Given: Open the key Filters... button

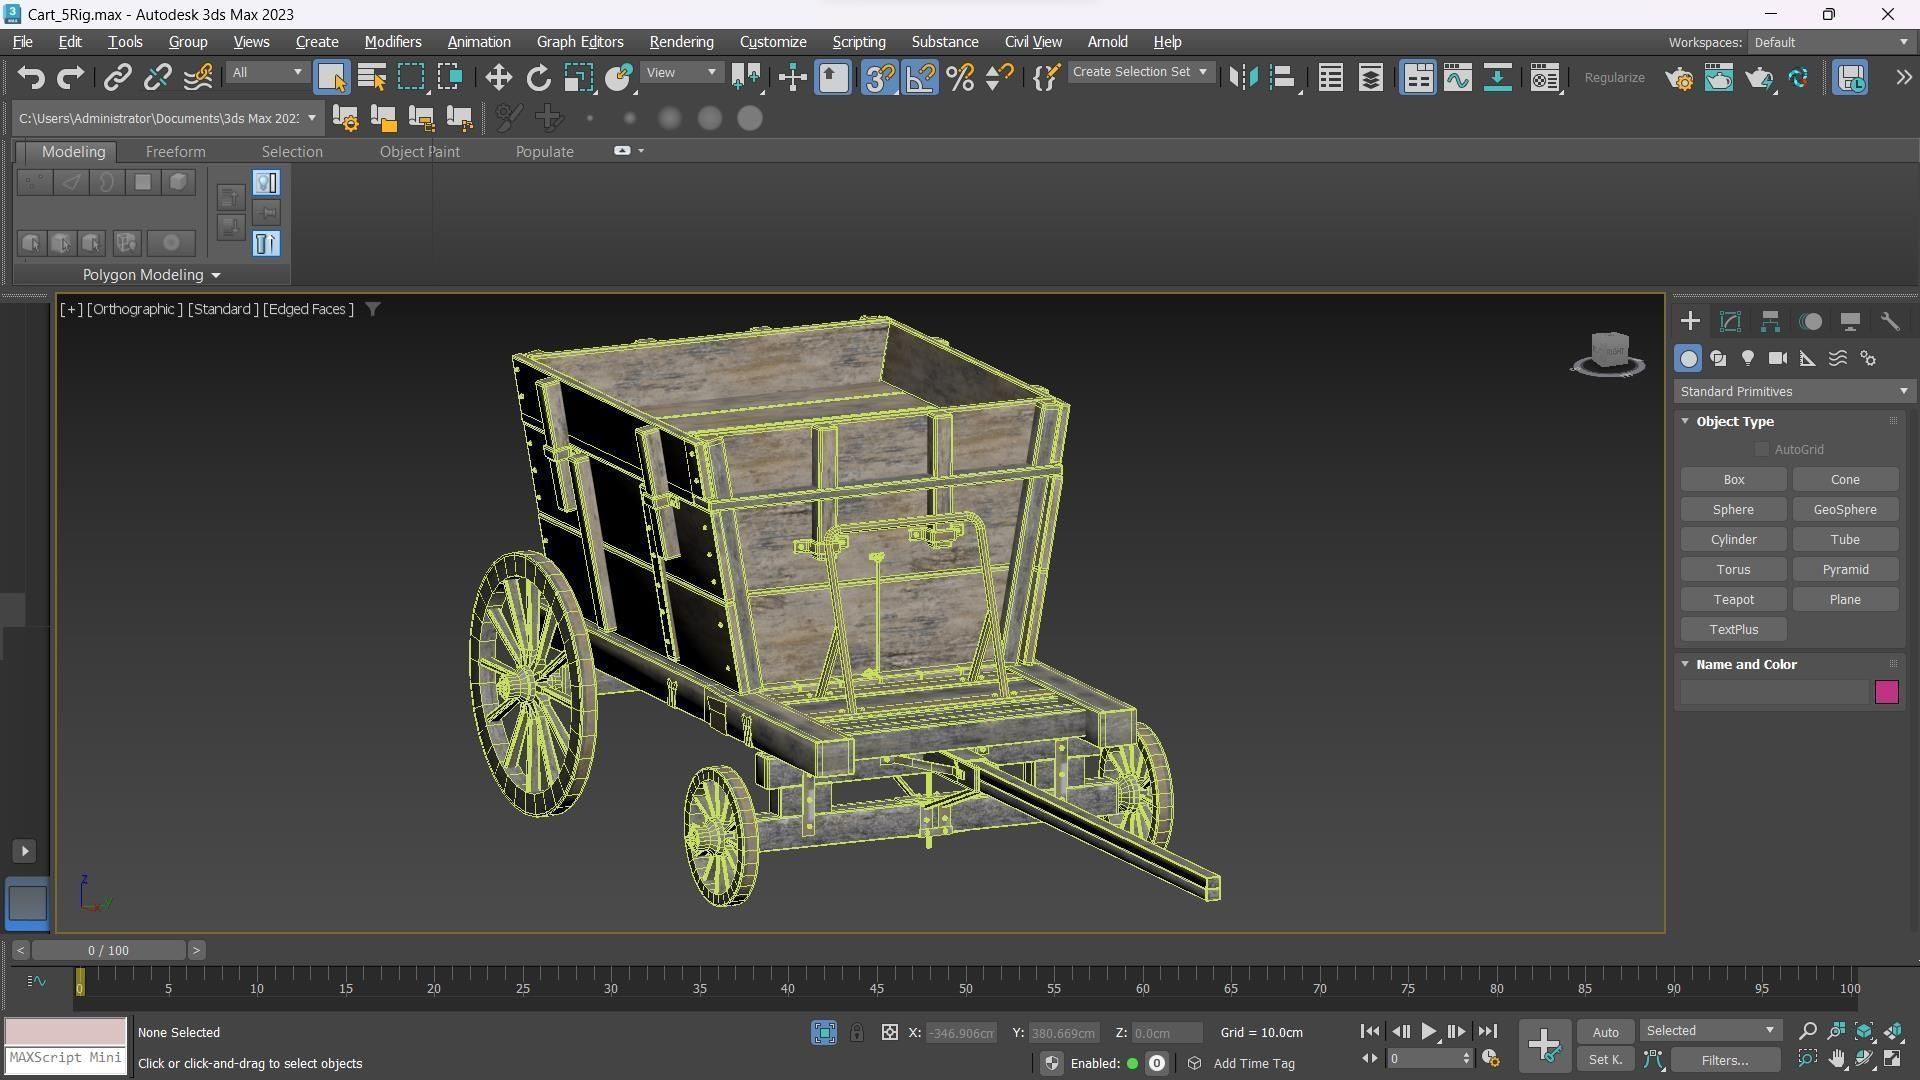Looking at the screenshot, I should point(1725,1060).
